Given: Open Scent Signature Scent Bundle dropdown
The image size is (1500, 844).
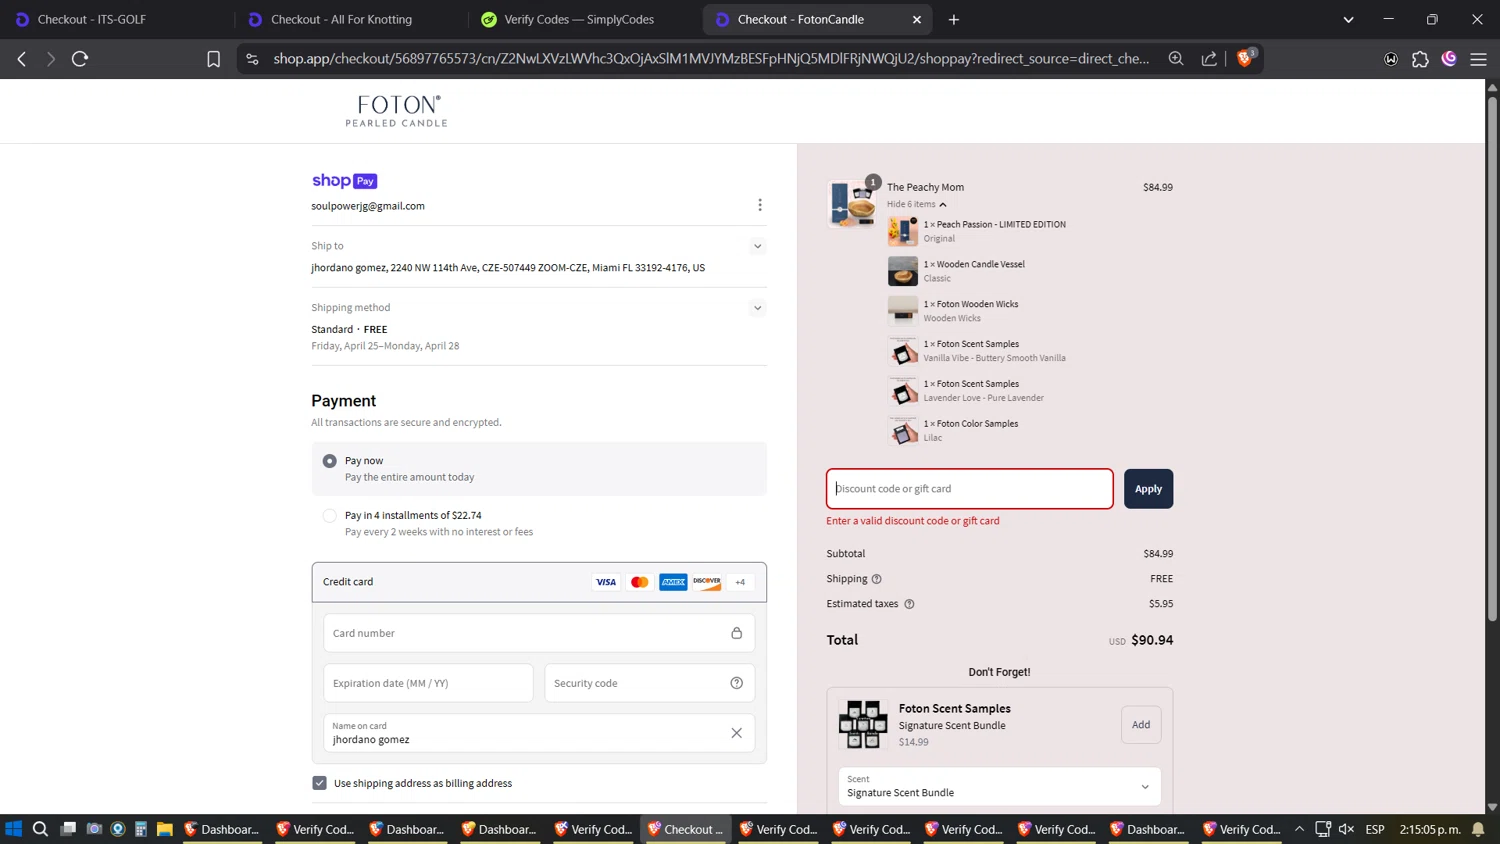Looking at the screenshot, I should (x=999, y=787).
